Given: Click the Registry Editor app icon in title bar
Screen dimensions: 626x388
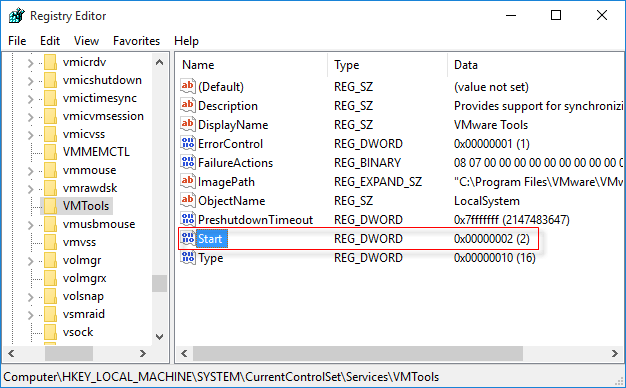Looking at the screenshot, I should [16, 16].
